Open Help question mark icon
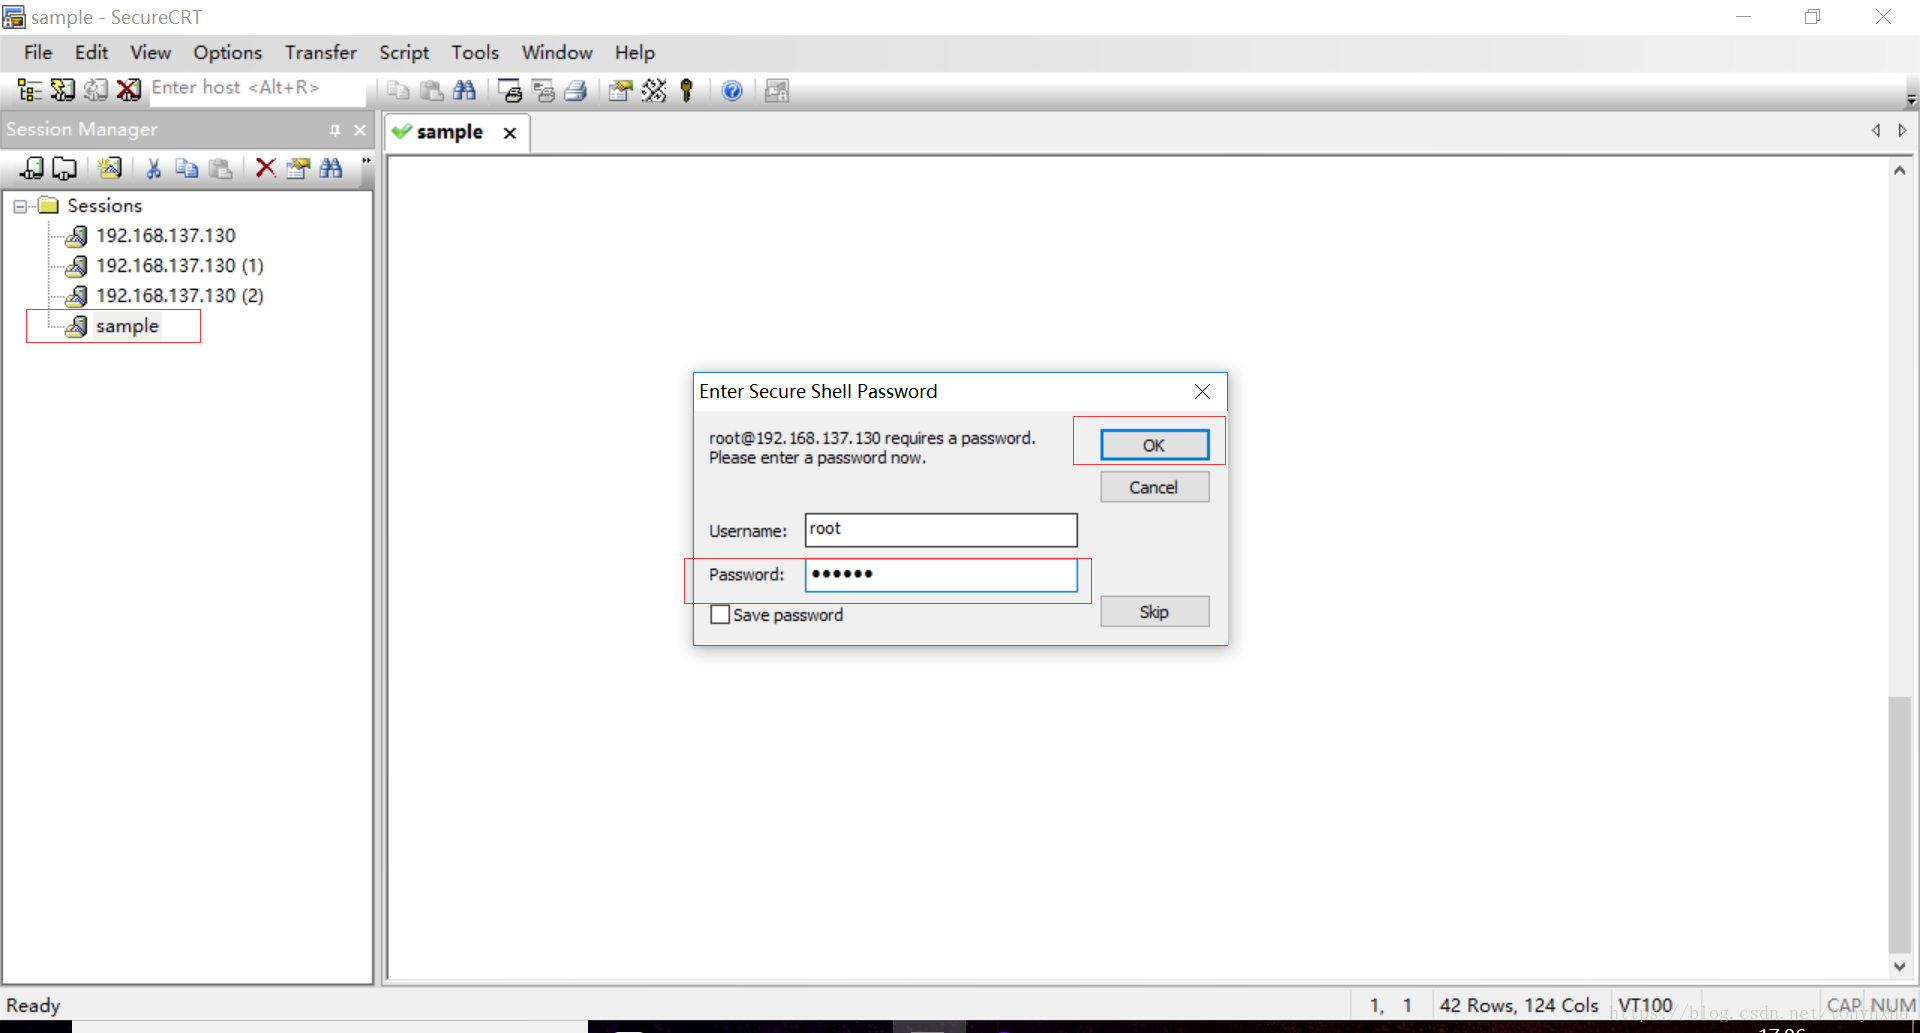Image resolution: width=1920 pixels, height=1033 pixels. tap(732, 91)
